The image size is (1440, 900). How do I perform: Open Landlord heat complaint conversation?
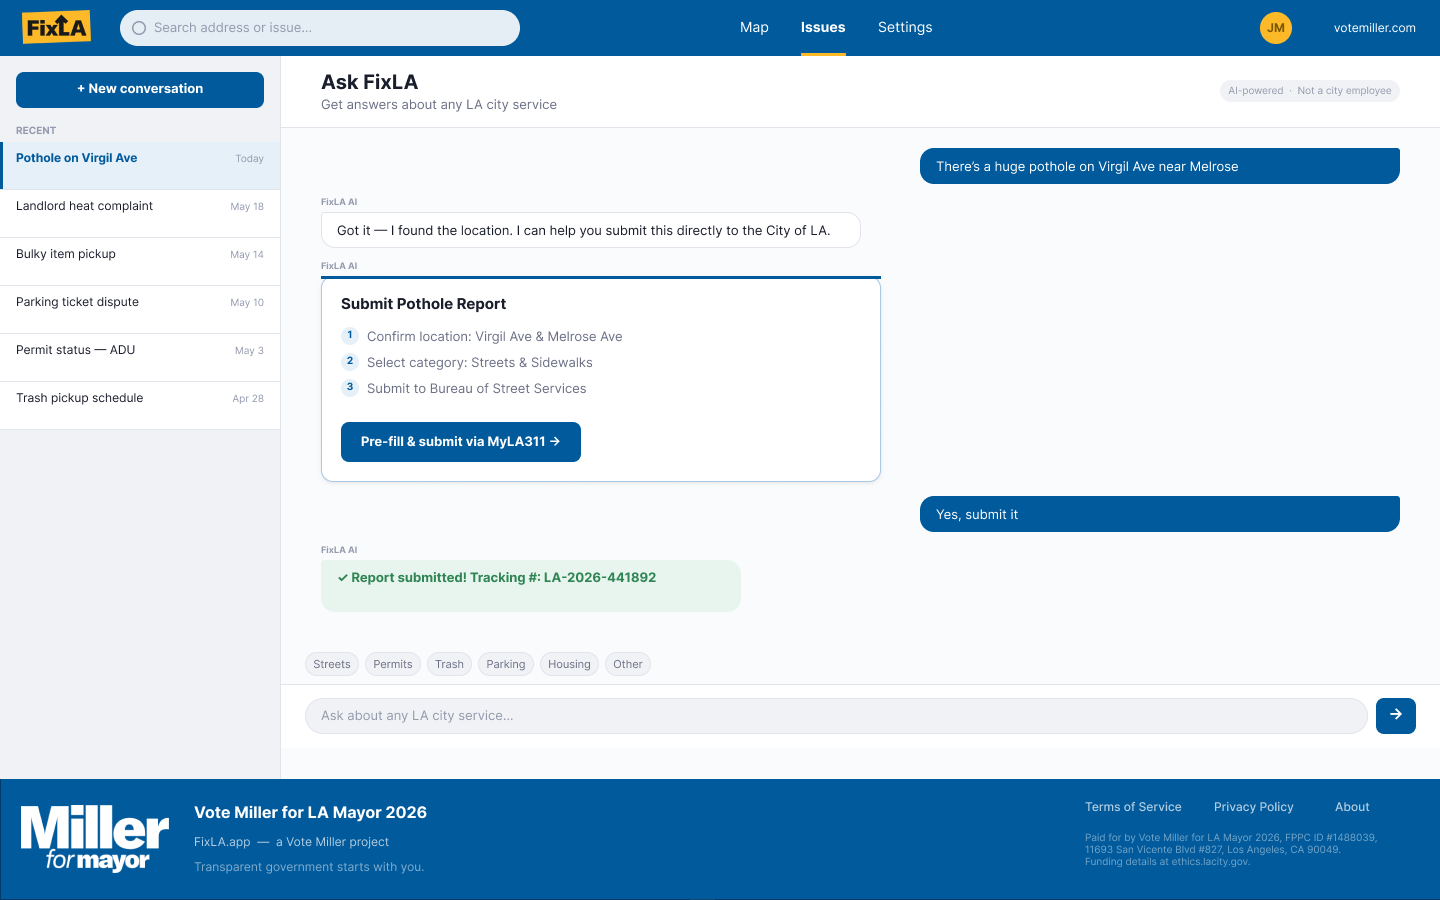pyautogui.click(x=140, y=213)
